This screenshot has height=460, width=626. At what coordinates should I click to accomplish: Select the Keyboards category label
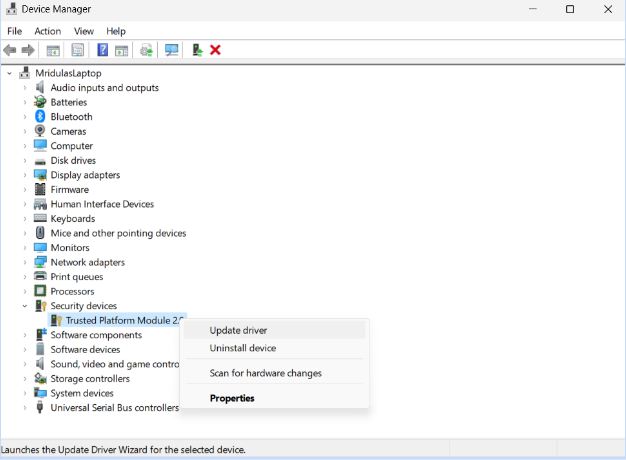[73, 218]
